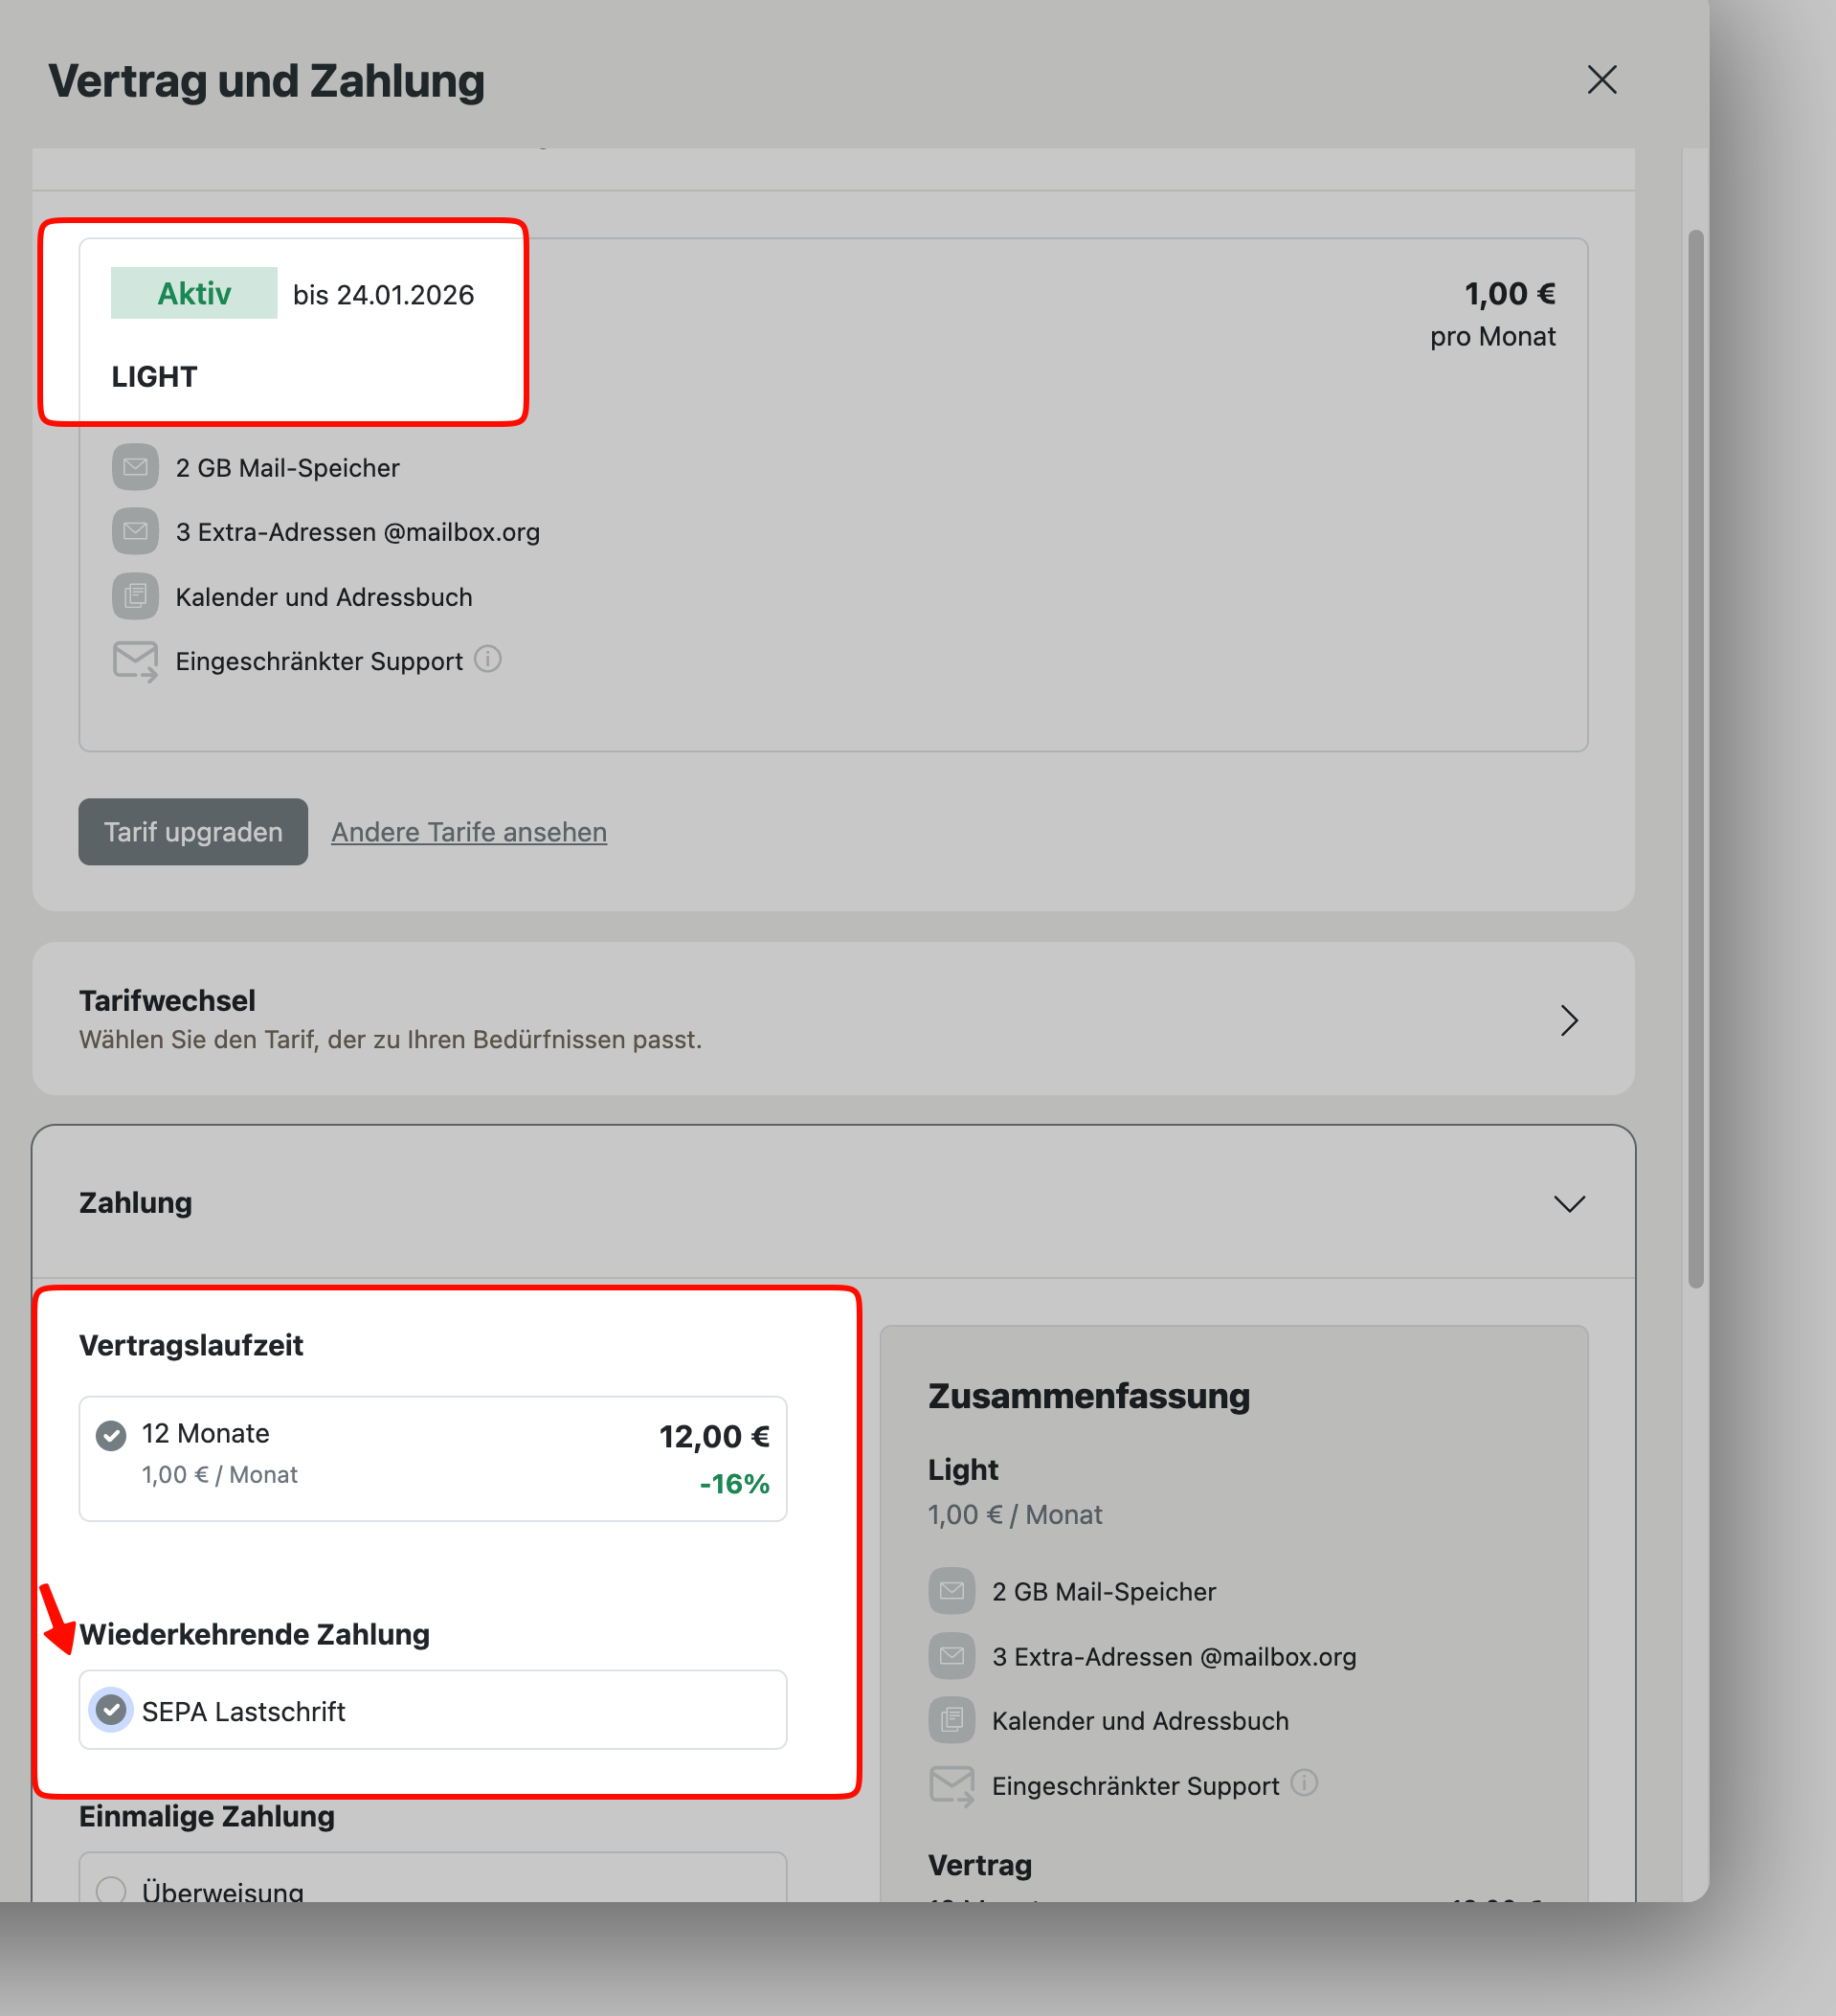Screen dimensions: 1836x2016
Task: Click the forwarding mail icon beside Eingeschränkter Support
Action: tap(135, 661)
